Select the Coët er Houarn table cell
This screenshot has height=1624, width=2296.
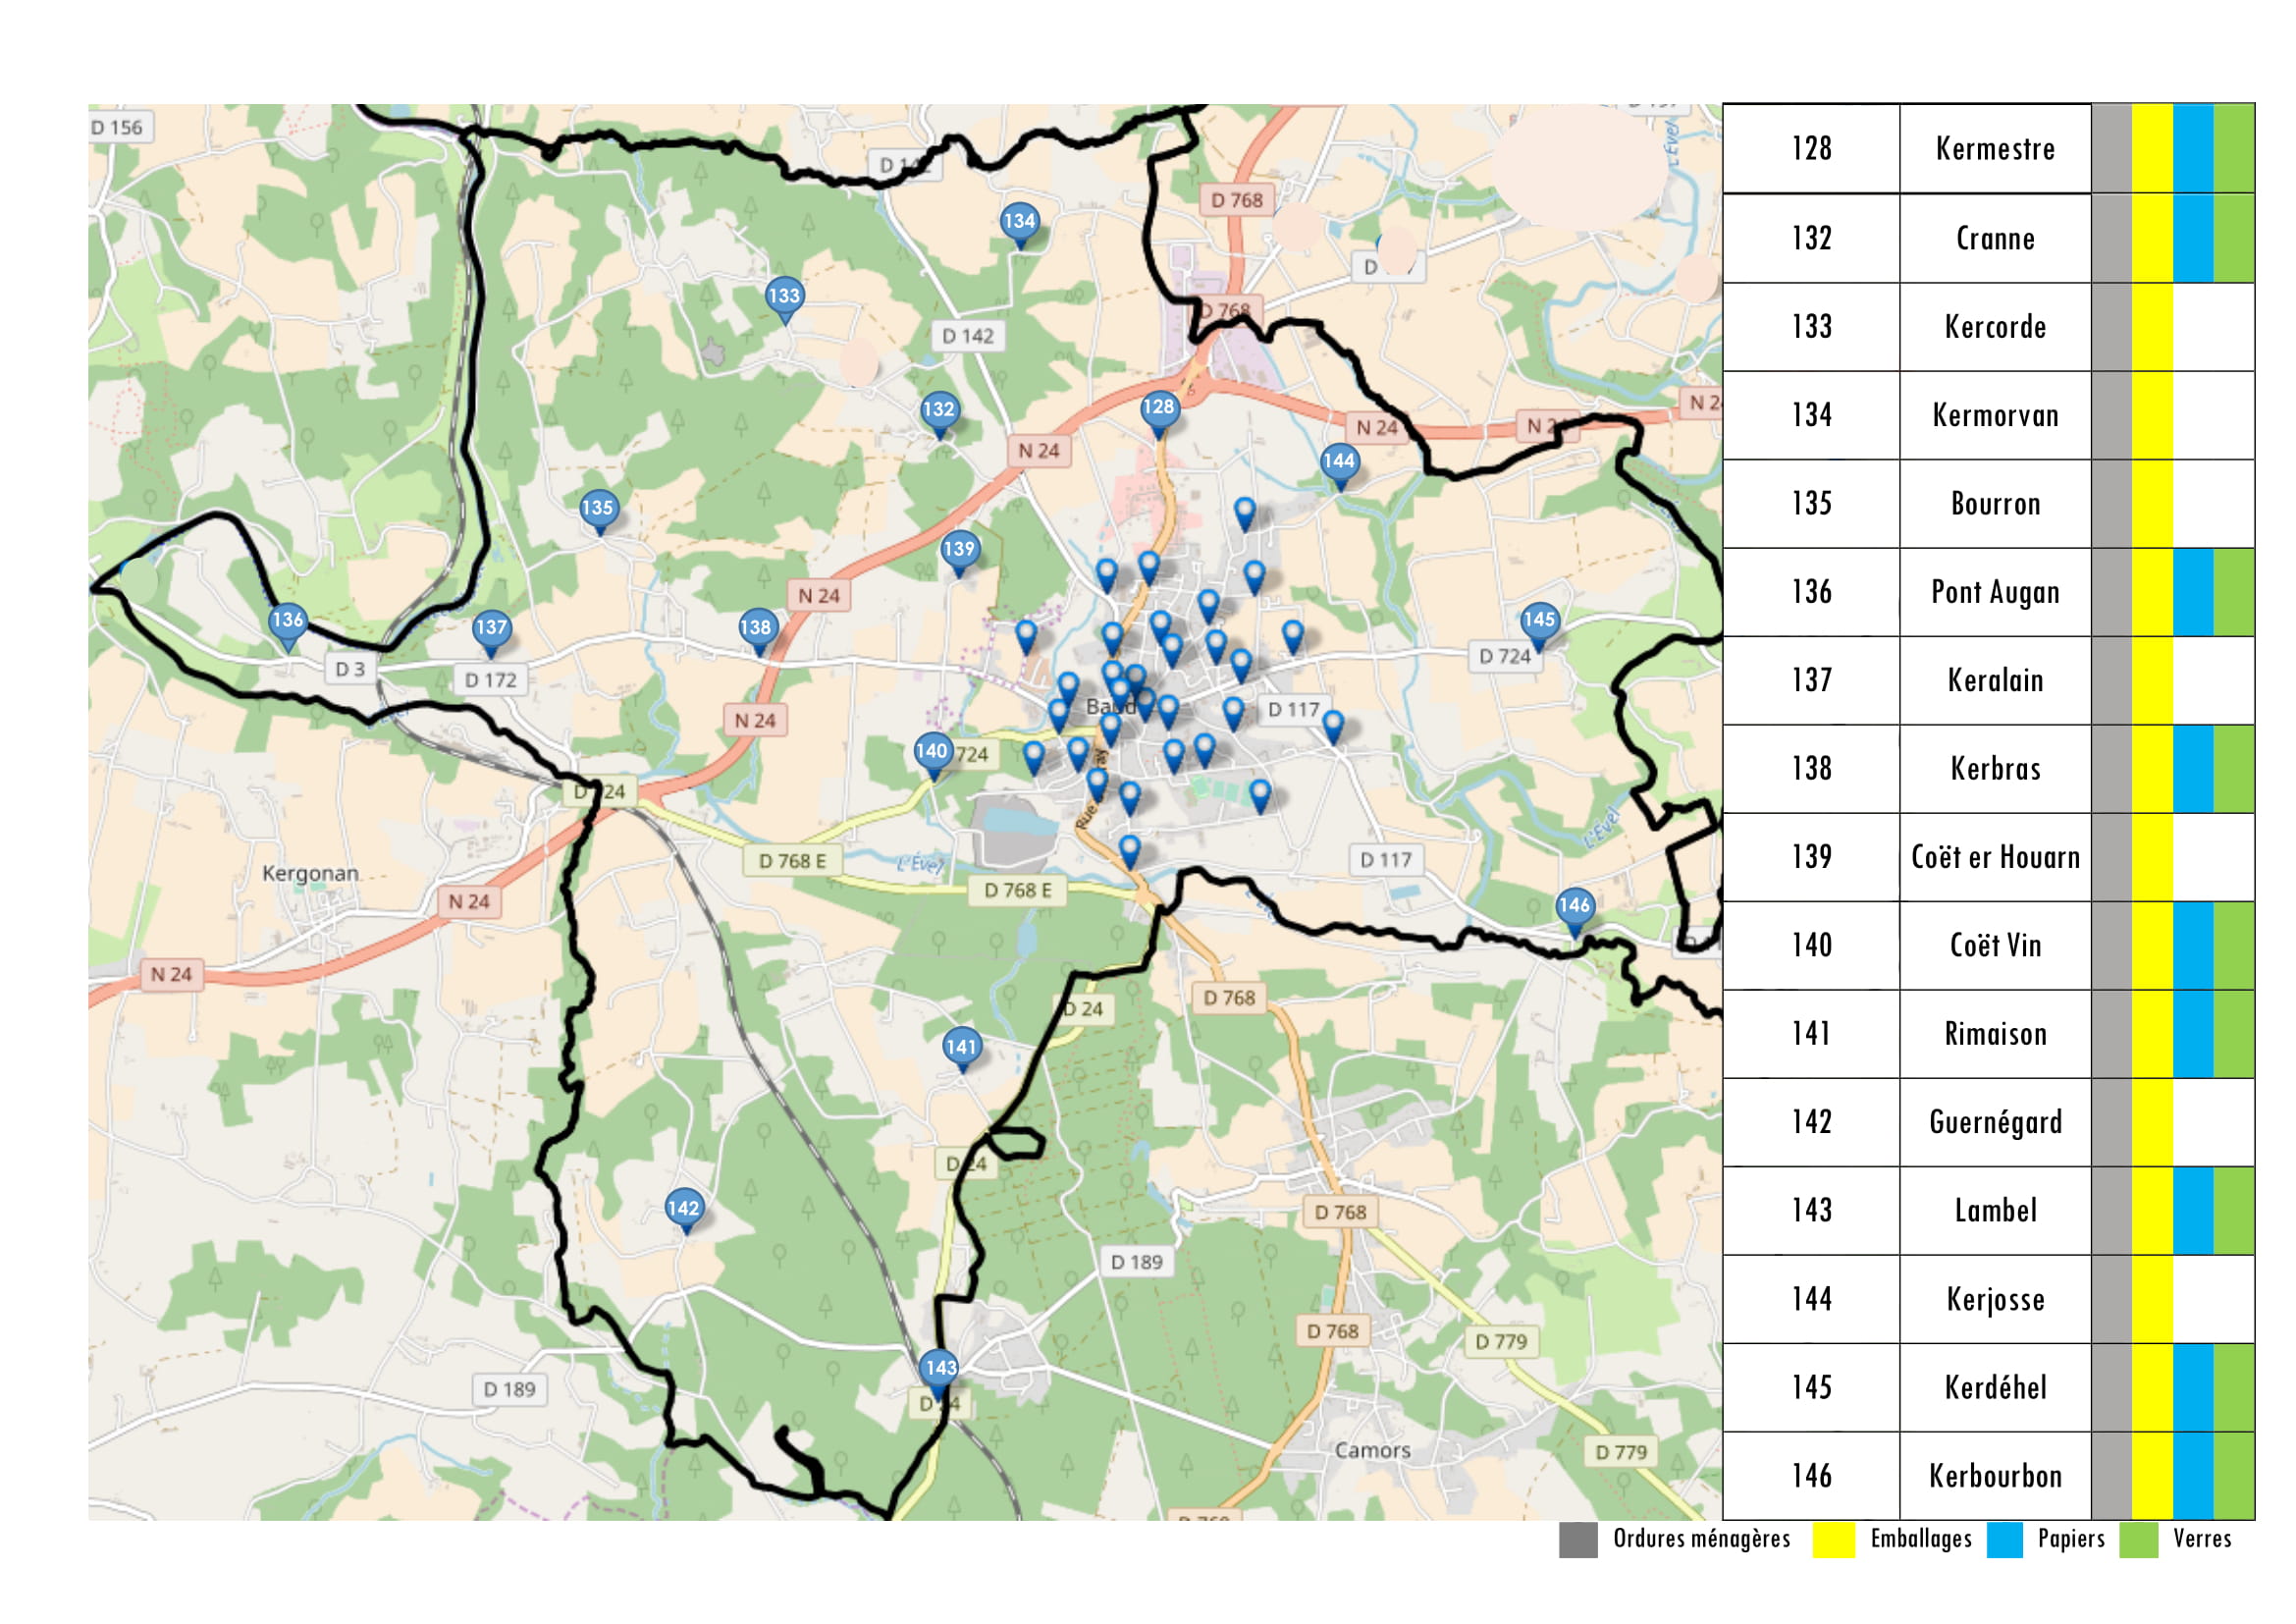[1995, 857]
